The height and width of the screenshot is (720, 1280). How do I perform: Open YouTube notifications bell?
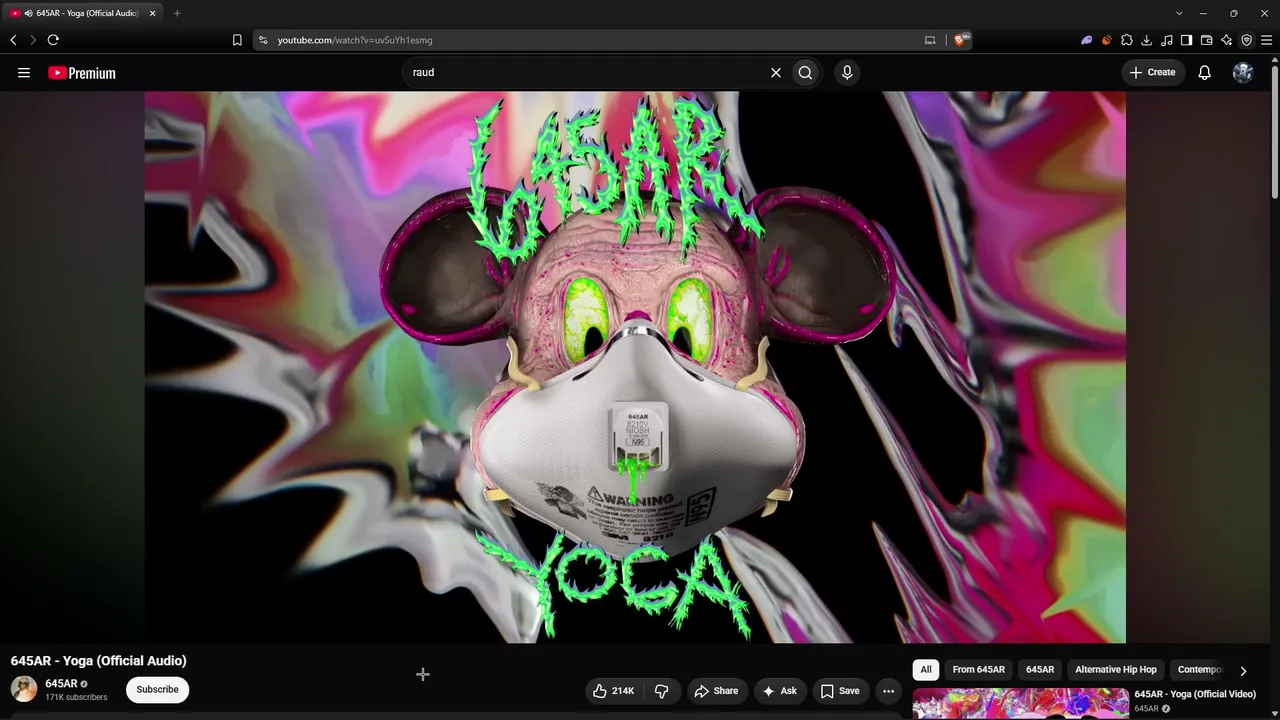1205,73
